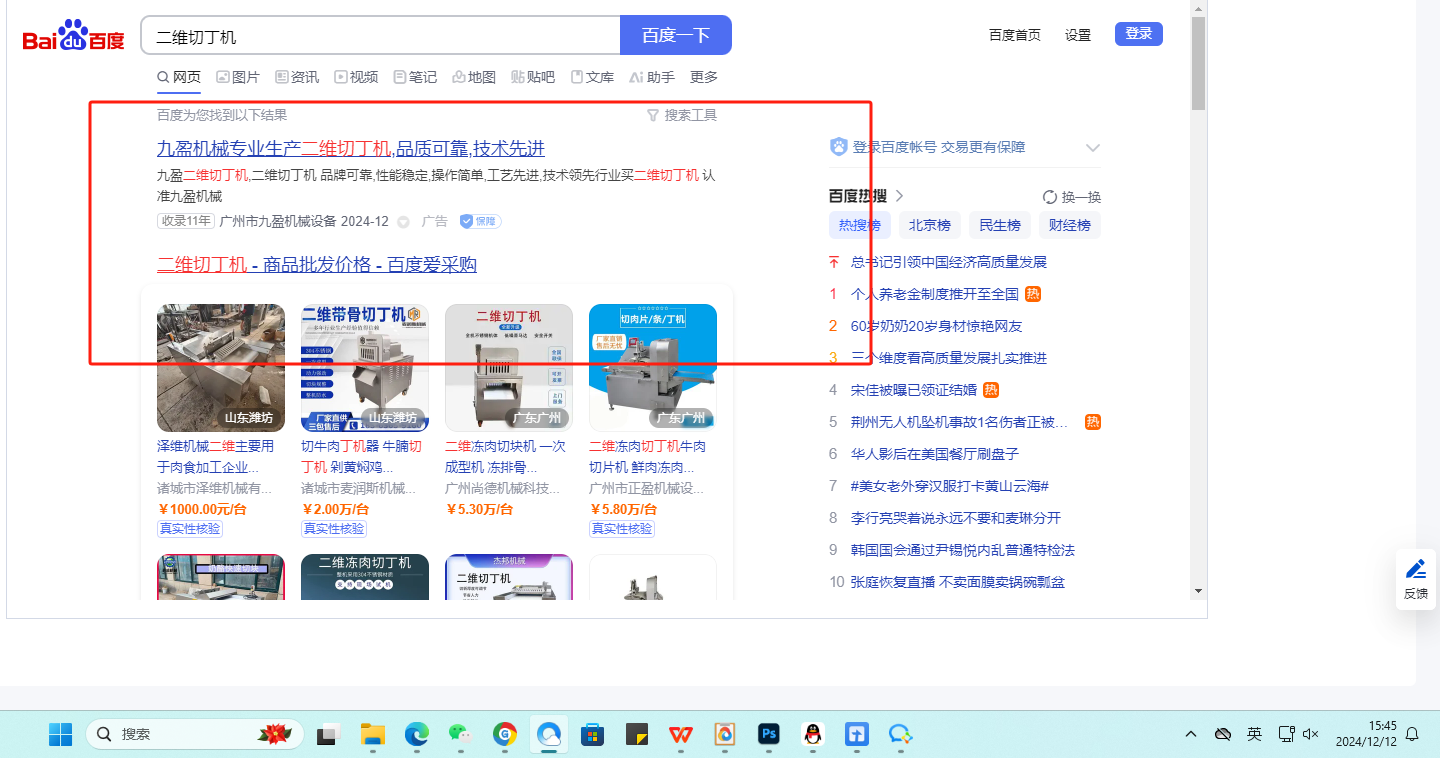Open WeChat from the taskbar
This screenshot has width=1440, height=758.
[x=460, y=735]
